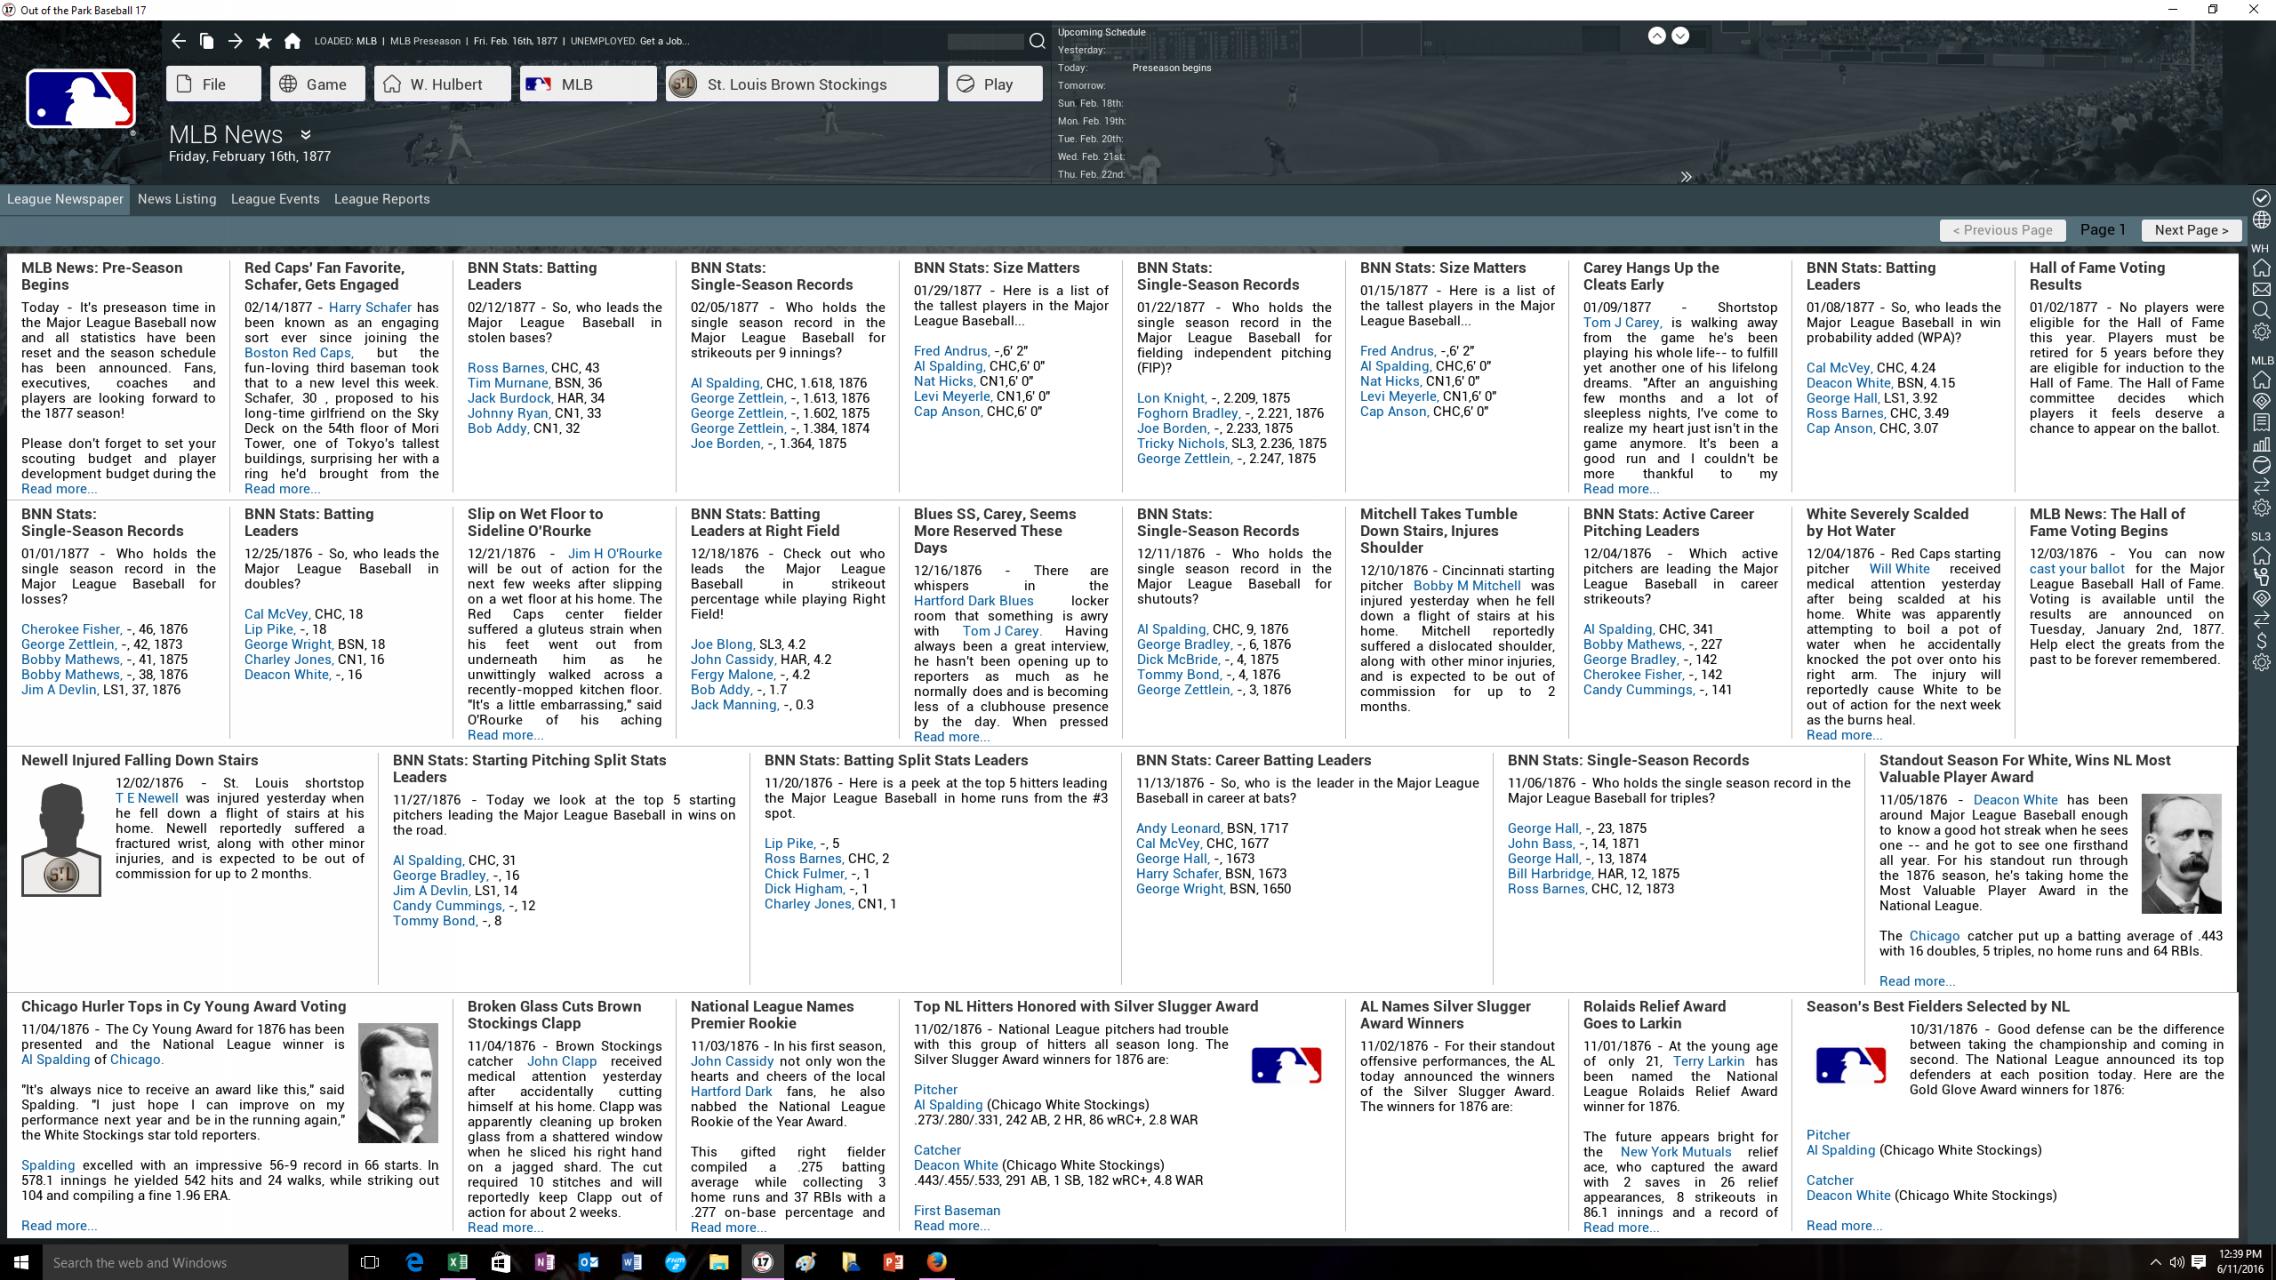The image size is (2276, 1280).
Task: Open the St. Louis Brown Stockings menu
Action: [802, 84]
